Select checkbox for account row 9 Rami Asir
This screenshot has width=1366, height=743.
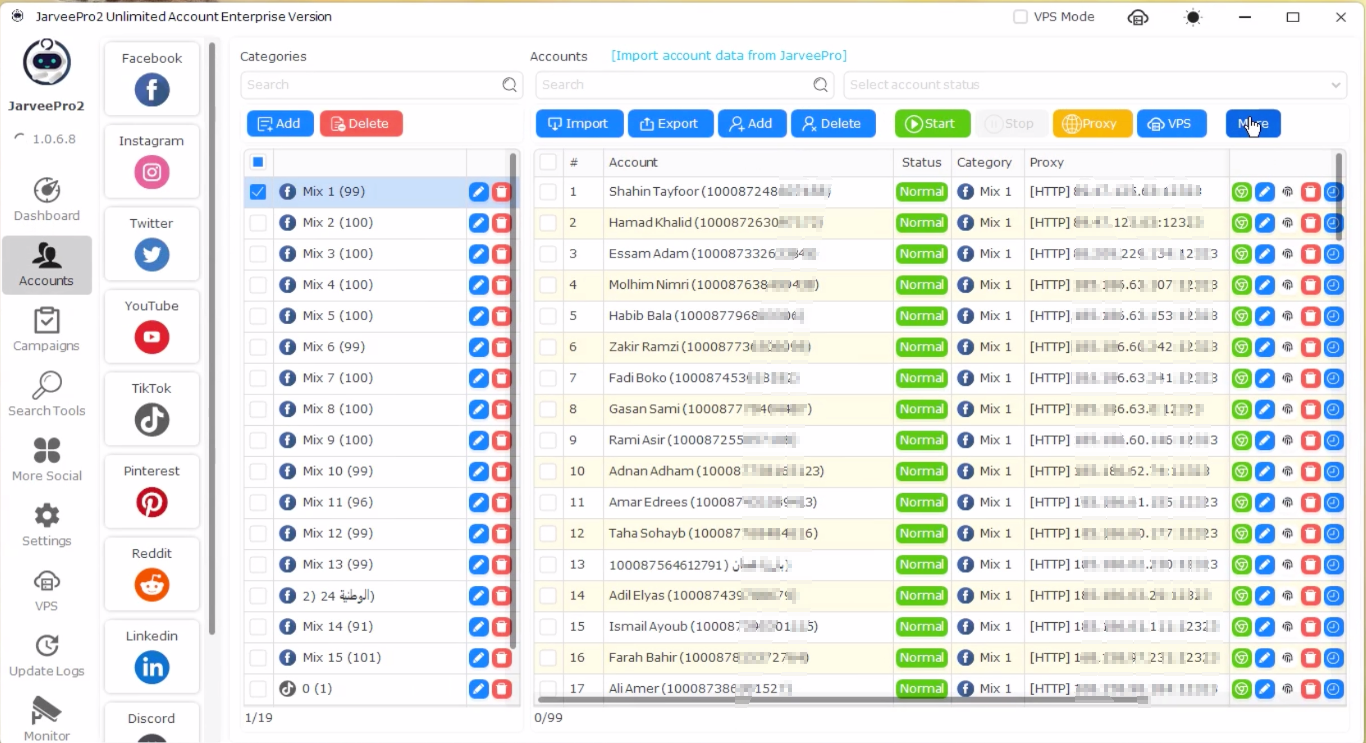[x=548, y=440]
